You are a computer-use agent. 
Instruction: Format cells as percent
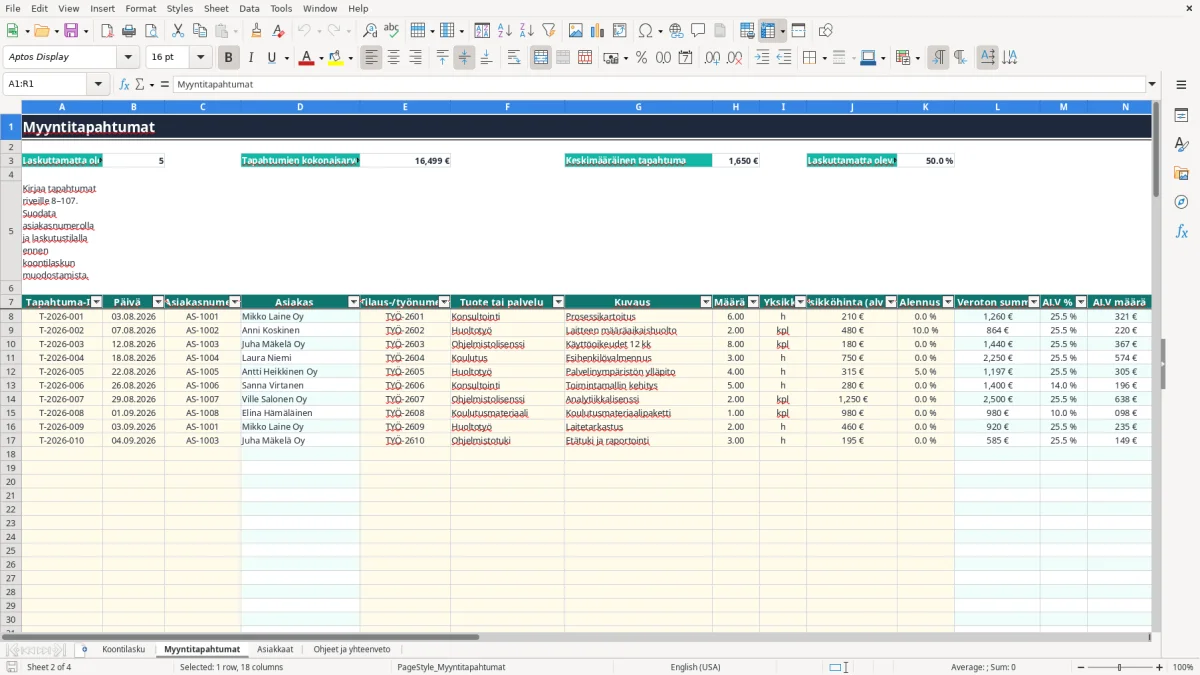(x=641, y=58)
